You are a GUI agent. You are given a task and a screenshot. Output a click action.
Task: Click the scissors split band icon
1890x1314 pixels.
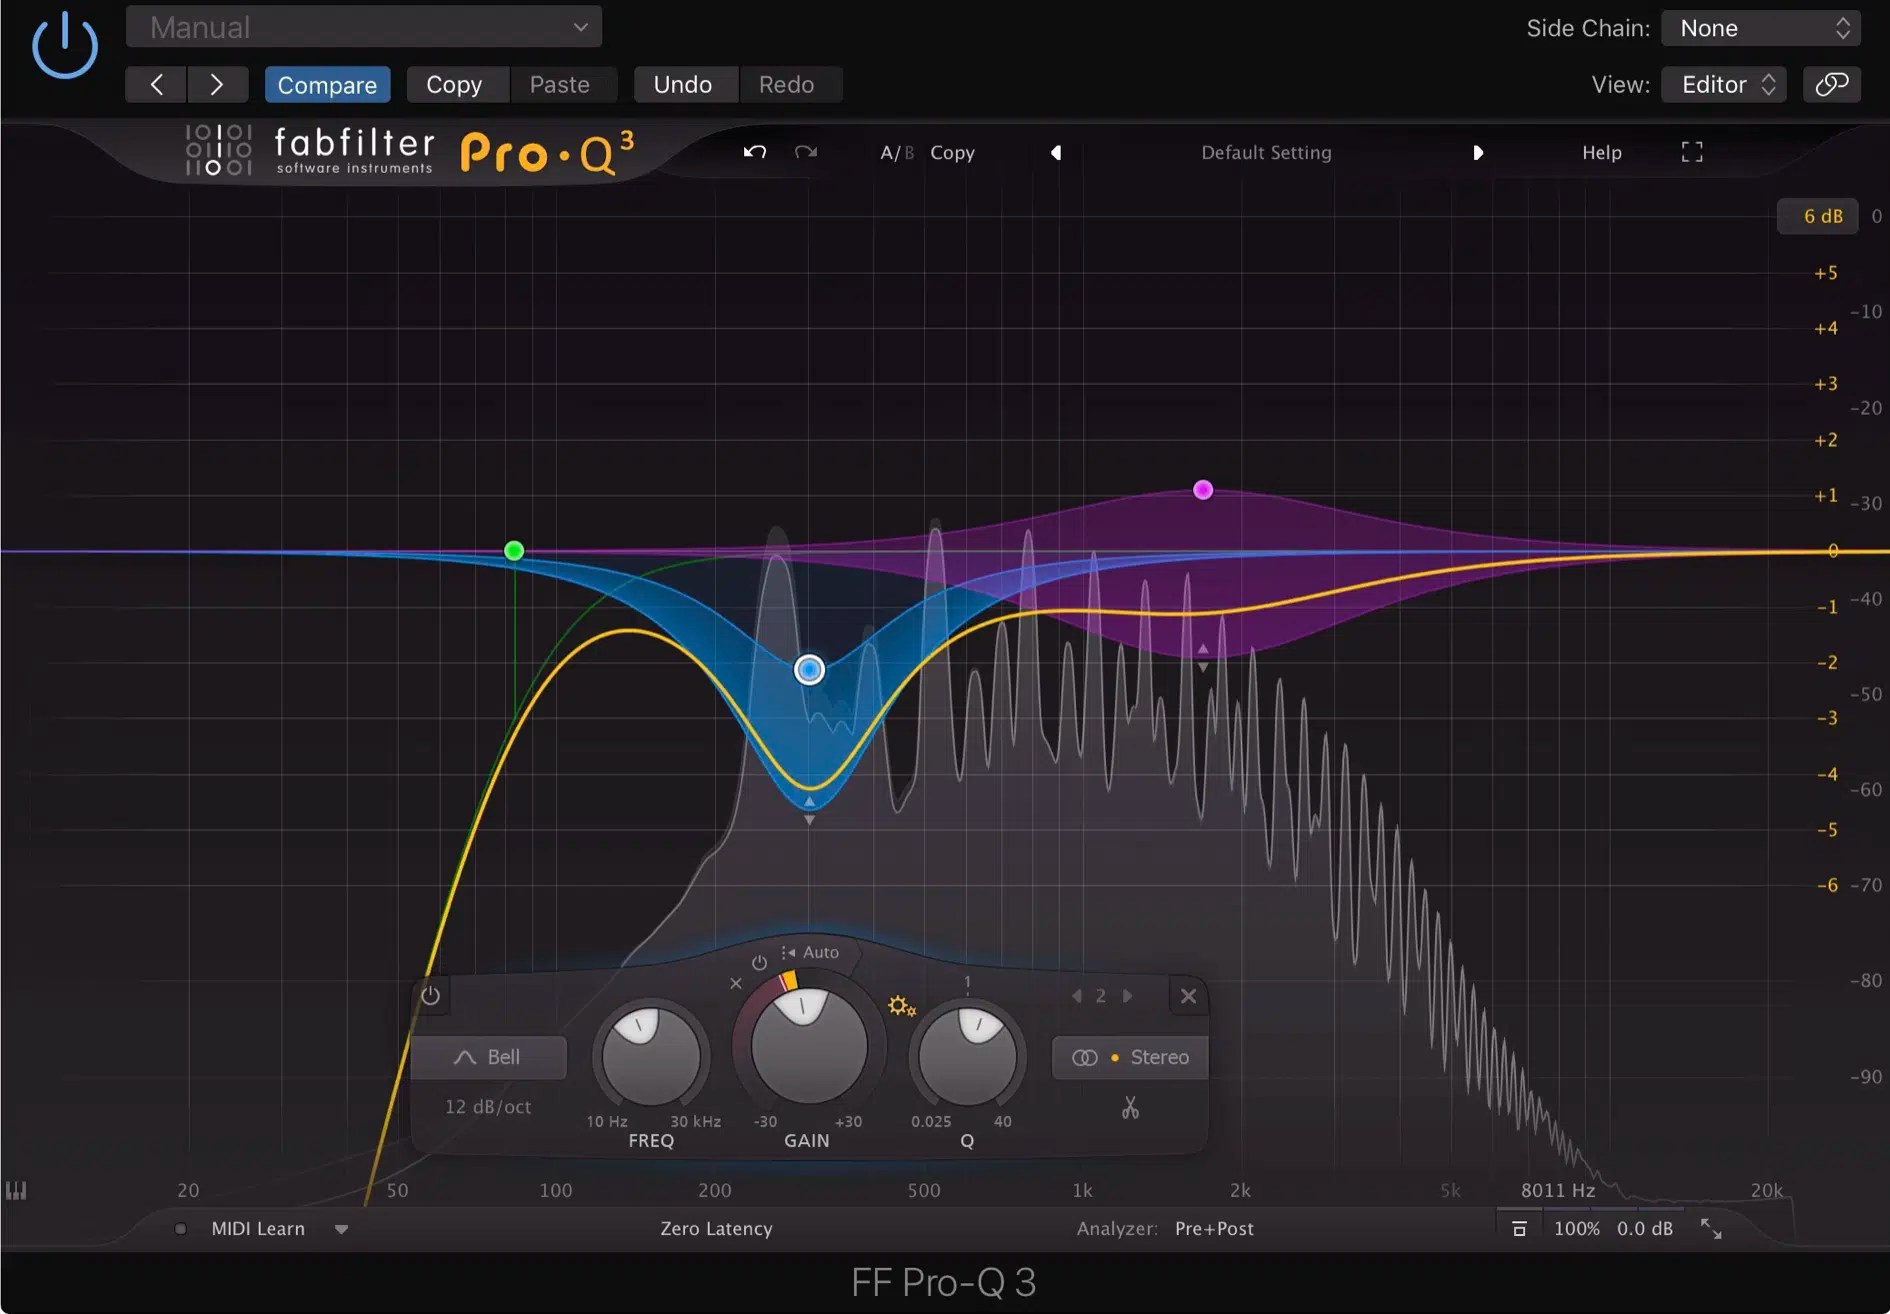click(1130, 1108)
